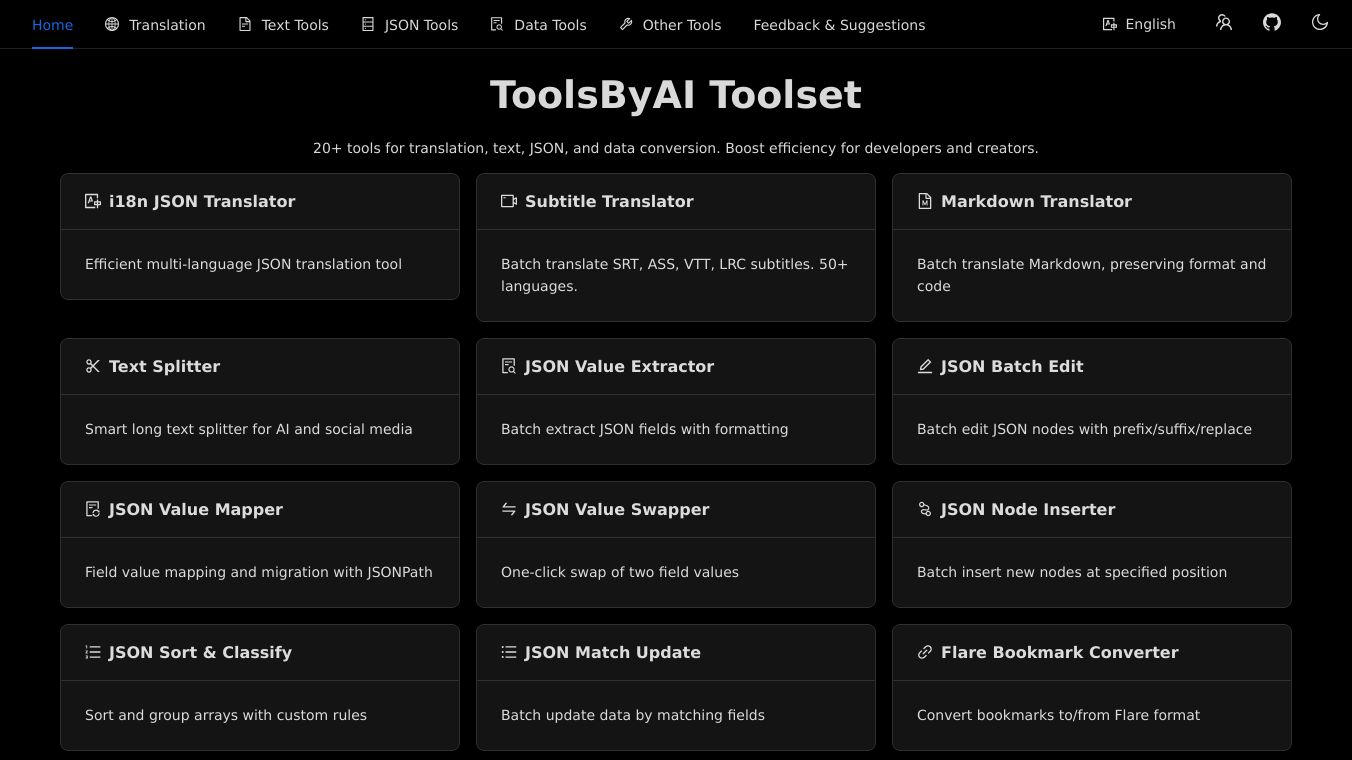Viewport: 1352px width, 760px height.
Task: Click the swap arrows icon on JSON Value Swapper
Action: 508,509
